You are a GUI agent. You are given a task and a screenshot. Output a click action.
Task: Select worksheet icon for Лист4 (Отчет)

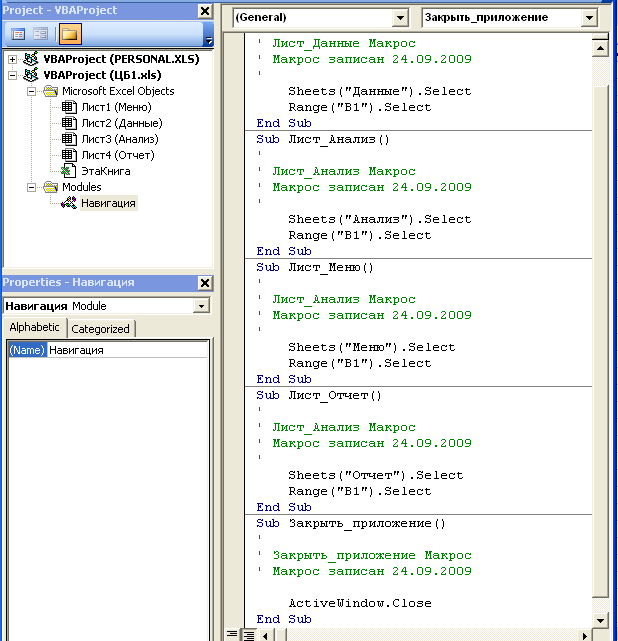(69, 155)
